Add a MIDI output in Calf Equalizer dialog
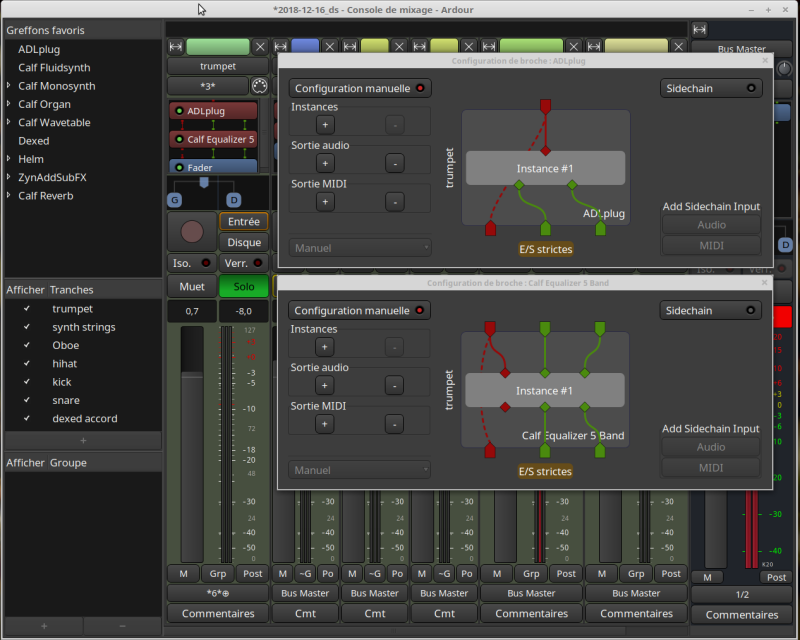 (324, 424)
